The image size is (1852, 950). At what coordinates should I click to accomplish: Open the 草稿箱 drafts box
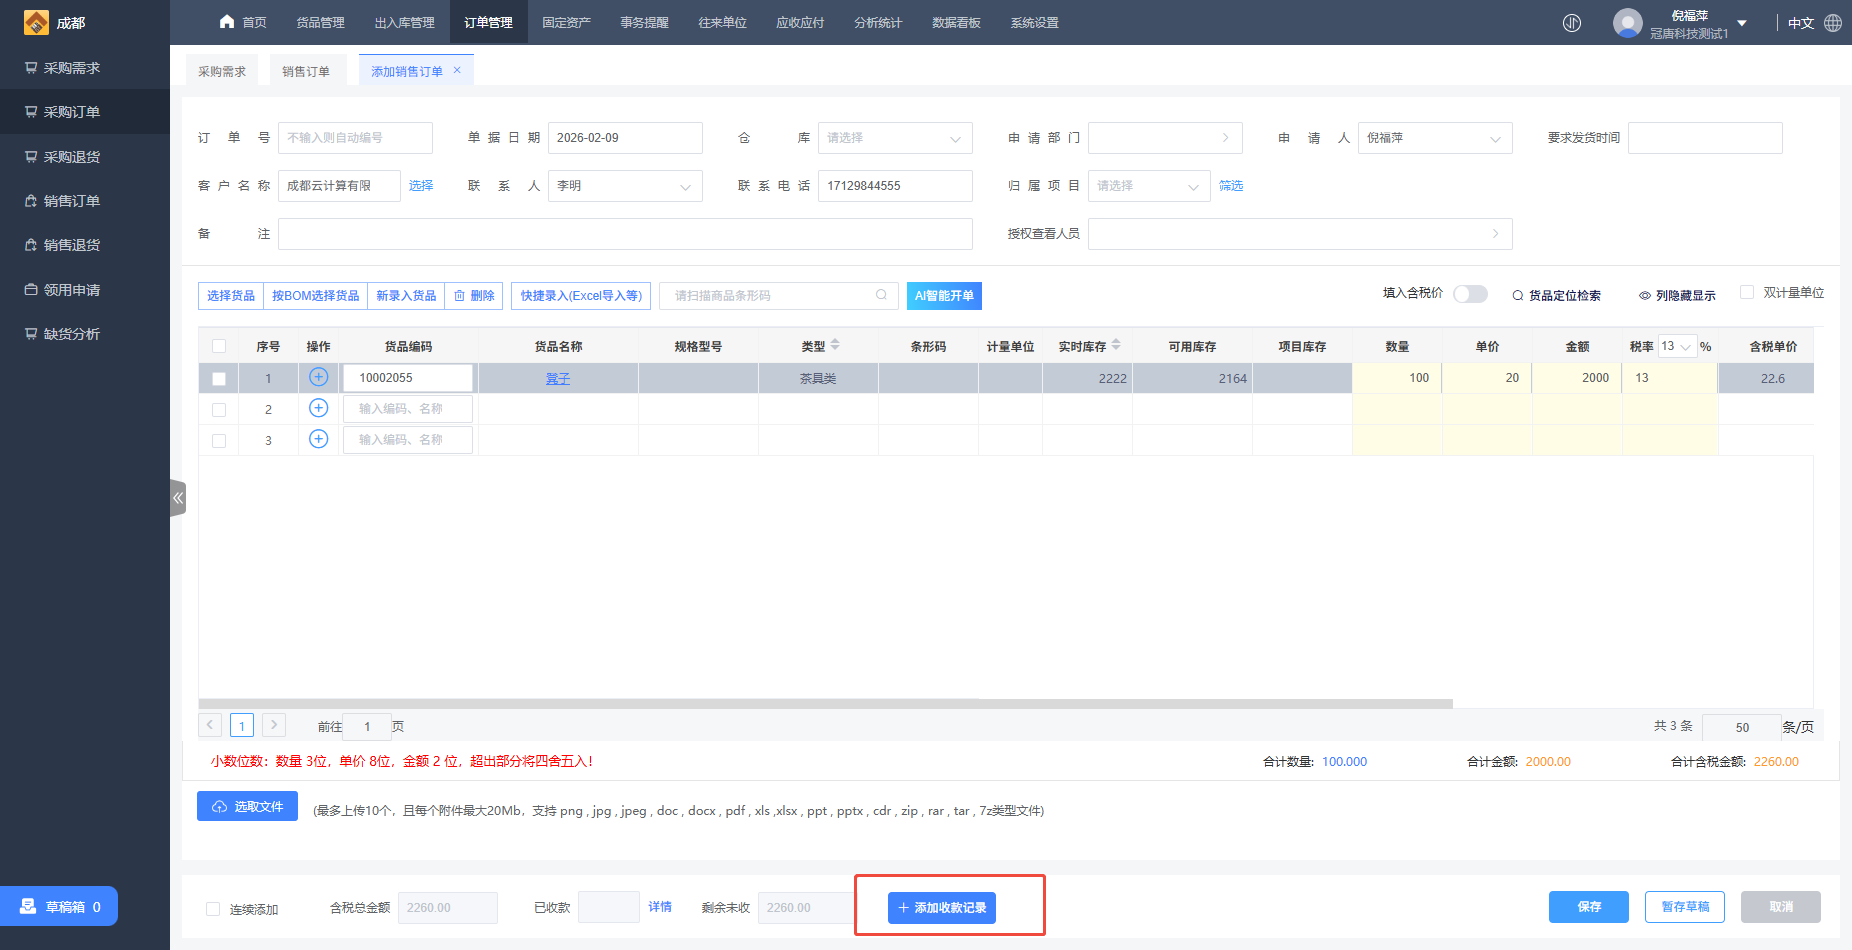tap(59, 906)
